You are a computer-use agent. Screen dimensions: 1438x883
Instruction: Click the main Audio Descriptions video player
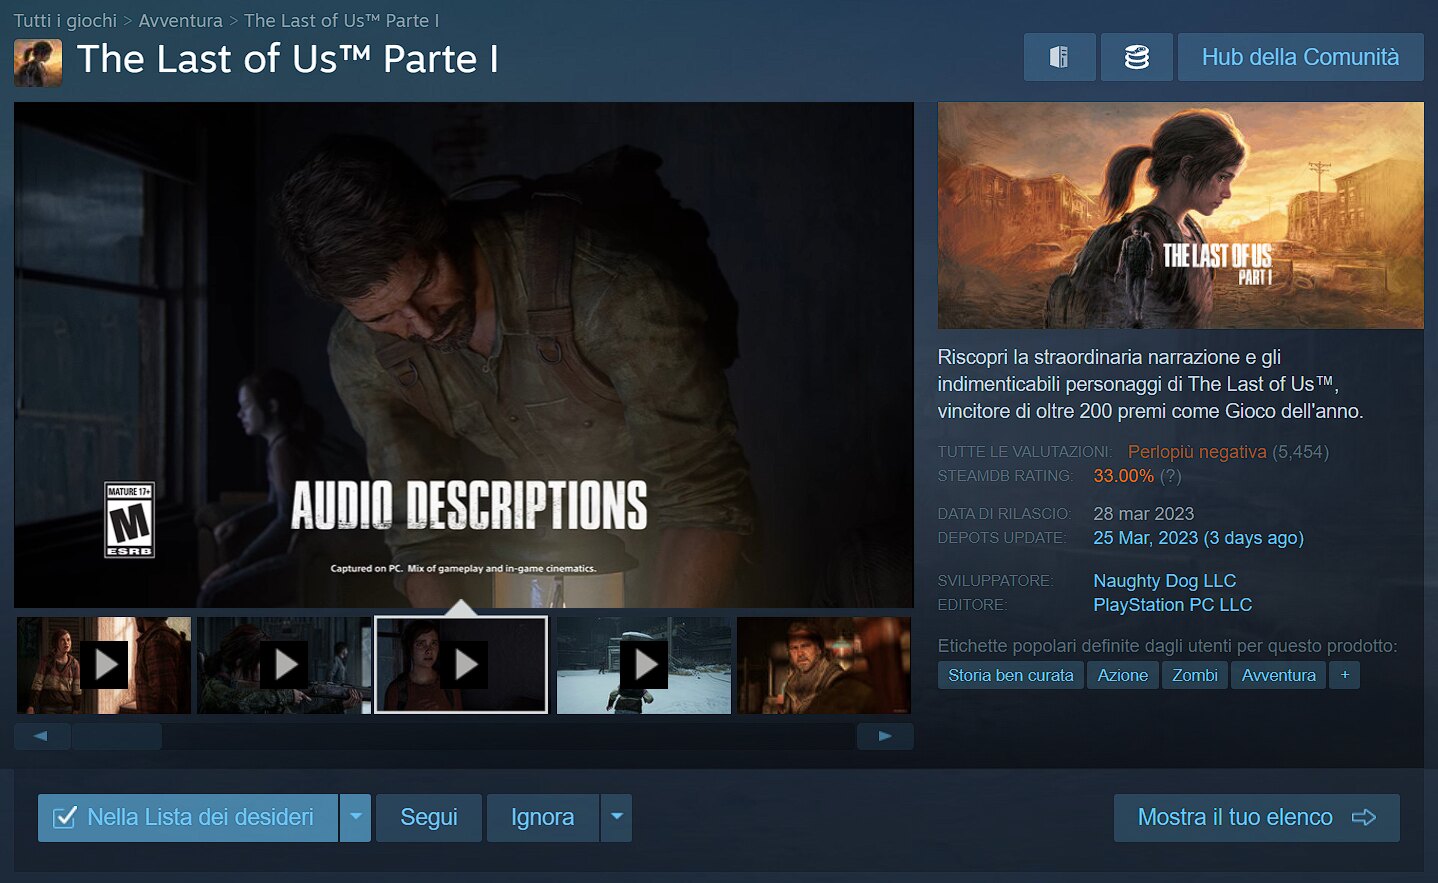coord(464,355)
